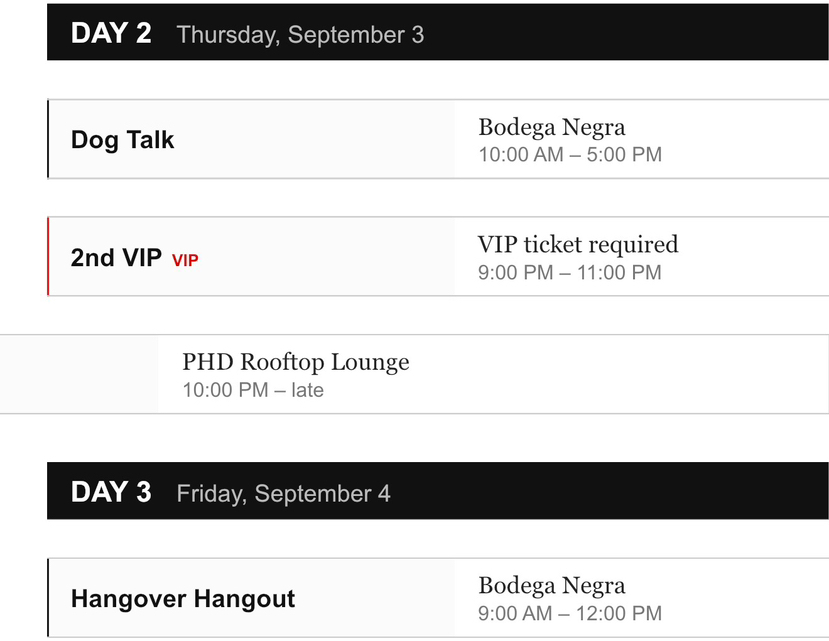Click the black accent bar beside Dog Talk
Screen dimensions: 829x641
point(48,139)
